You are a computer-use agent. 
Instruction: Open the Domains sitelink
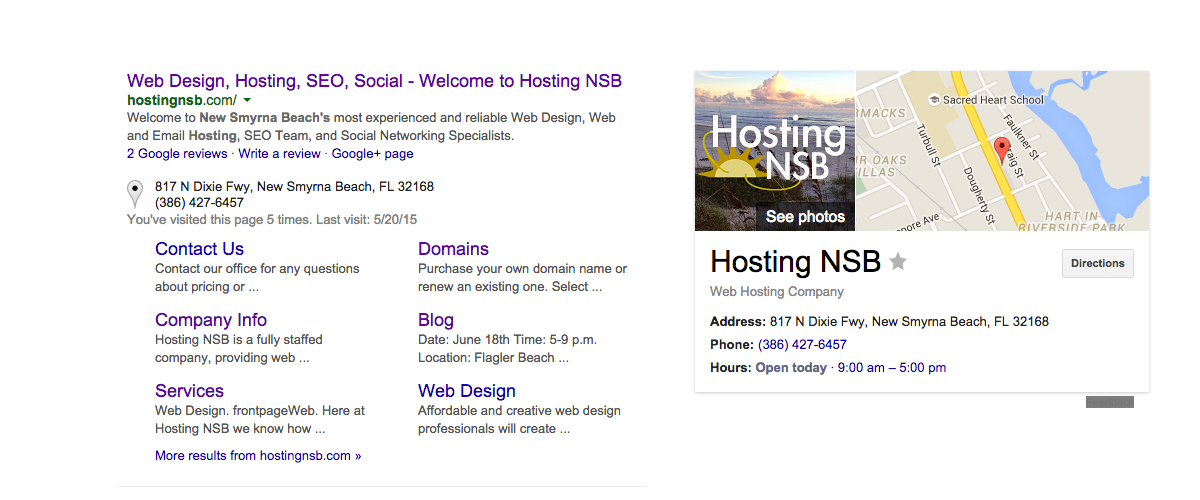(453, 249)
